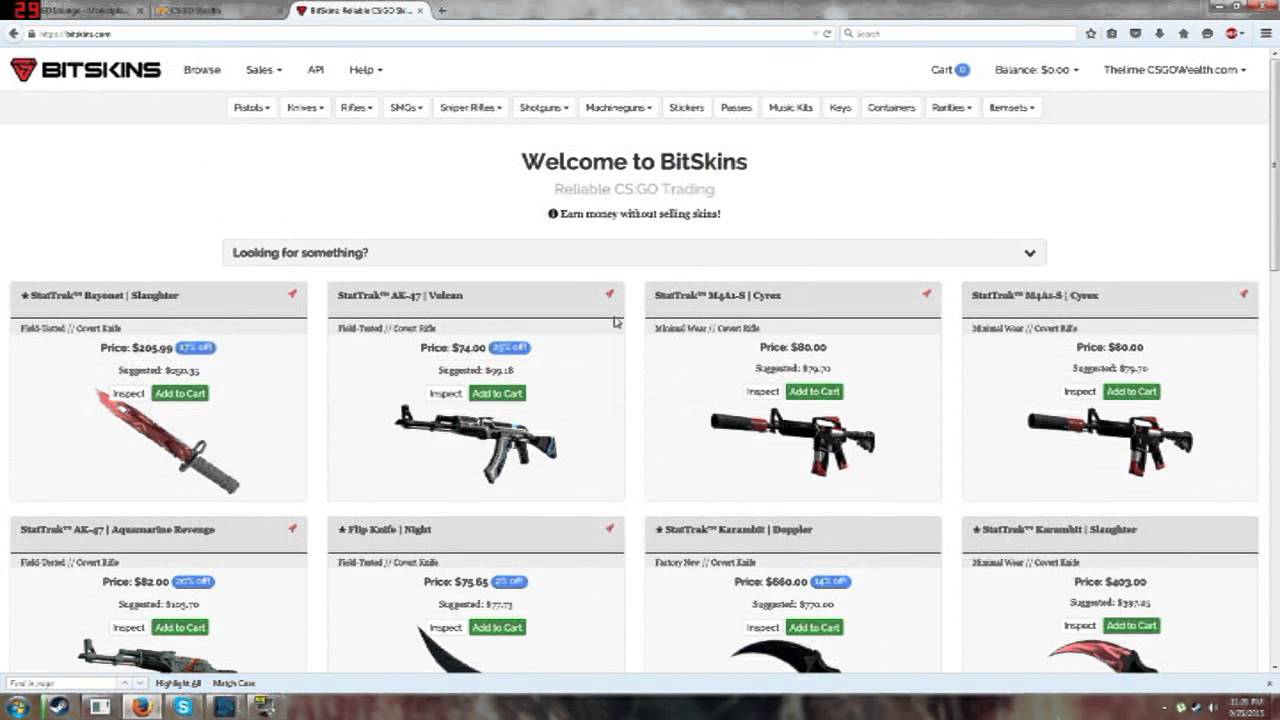The width and height of the screenshot is (1280, 720).
Task: Open the Cart link
Action: [x=941, y=70]
